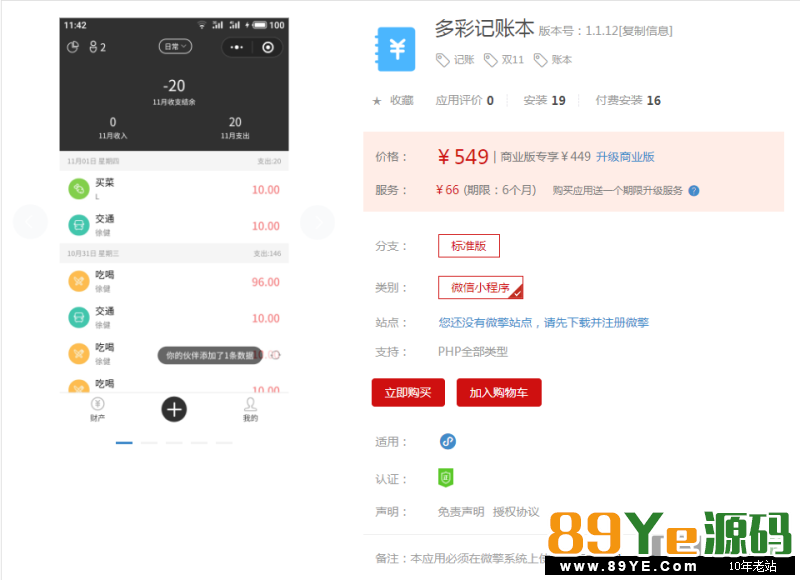Open the 我的 tab in phone preview
The height and width of the screenshot is (580, 800).
point(250,409)
